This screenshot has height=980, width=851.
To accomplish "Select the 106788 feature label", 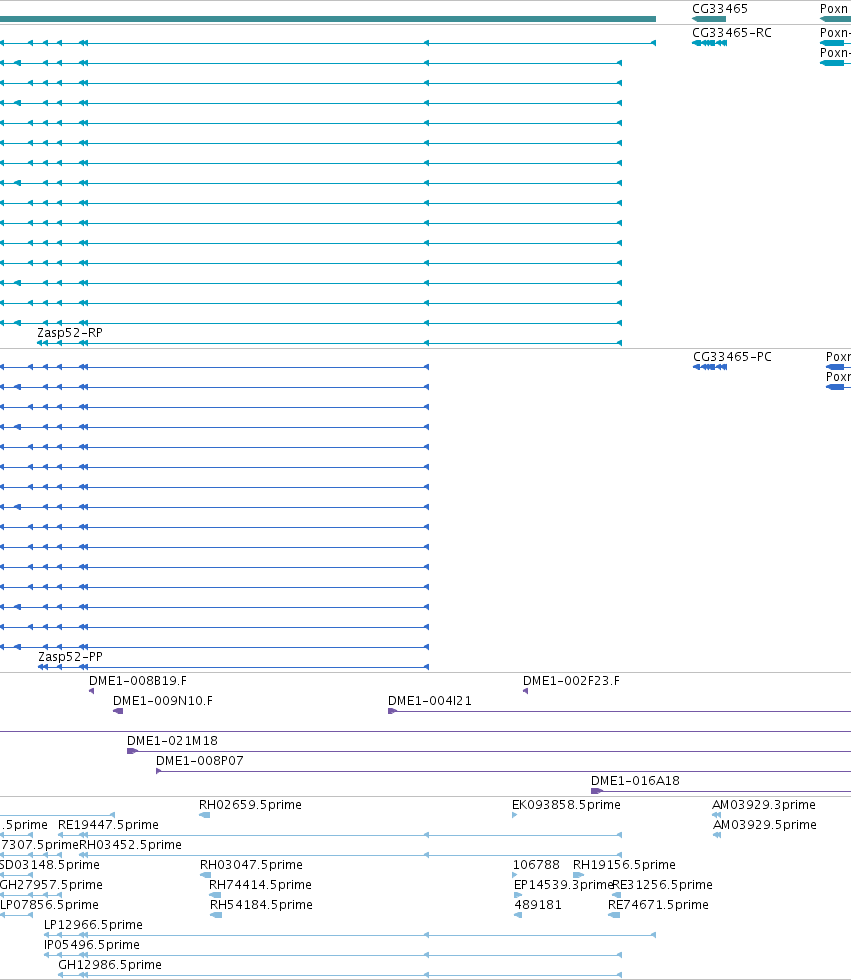I will coord(536,864).
